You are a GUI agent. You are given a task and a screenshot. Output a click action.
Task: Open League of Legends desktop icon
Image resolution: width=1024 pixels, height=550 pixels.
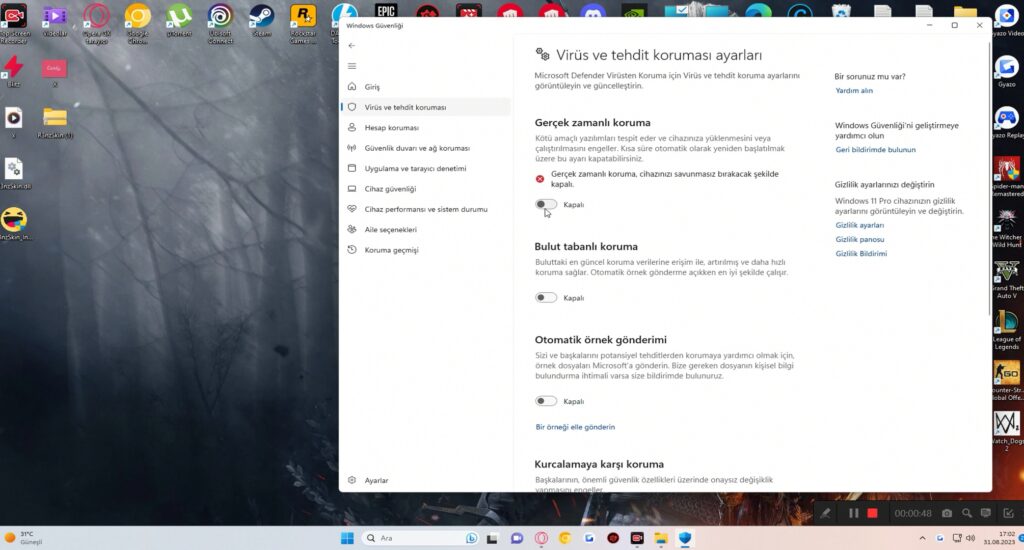point(1007,330)
